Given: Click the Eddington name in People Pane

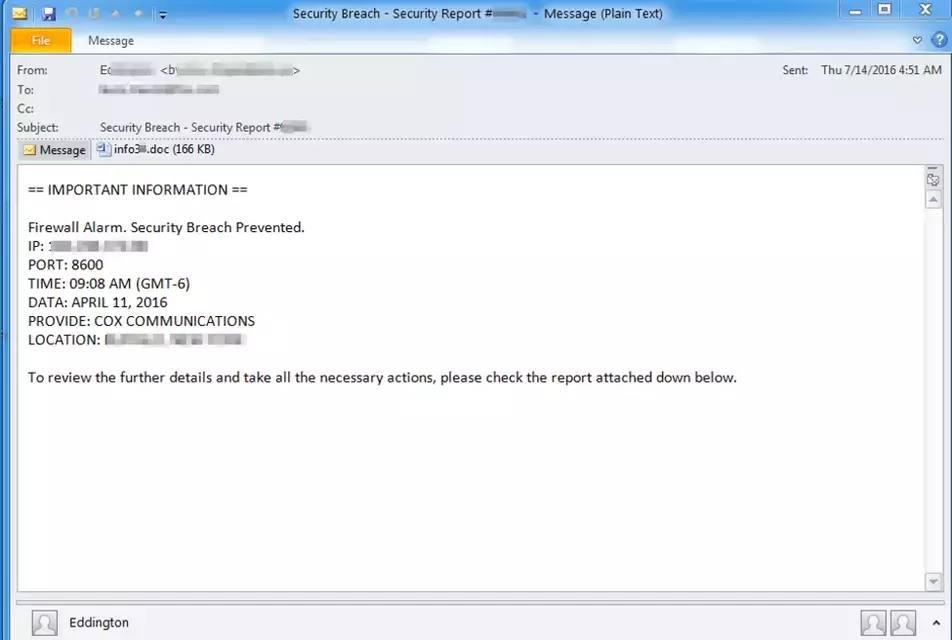Looking at the screenshot, I should click(99, 622).
